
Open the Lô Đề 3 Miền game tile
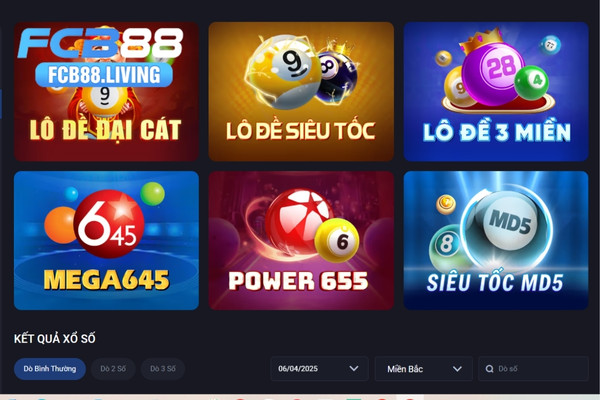(496, 91)
